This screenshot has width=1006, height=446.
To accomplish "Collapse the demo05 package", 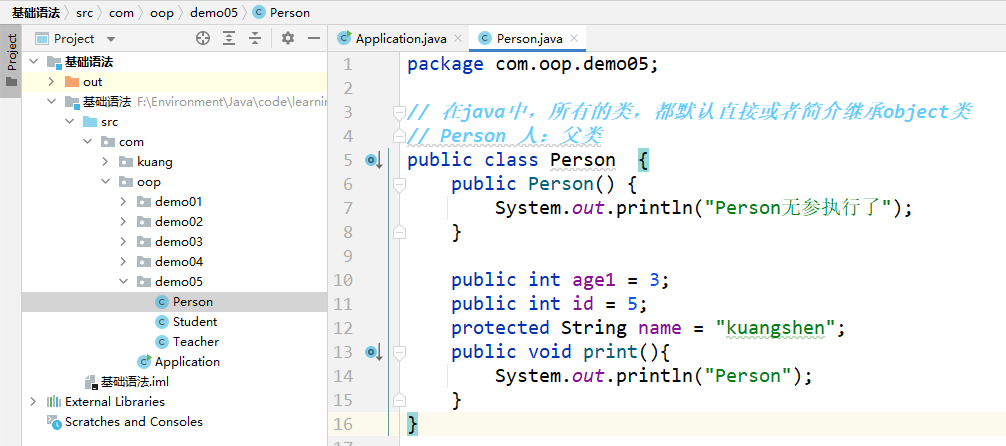I will 123,281.
